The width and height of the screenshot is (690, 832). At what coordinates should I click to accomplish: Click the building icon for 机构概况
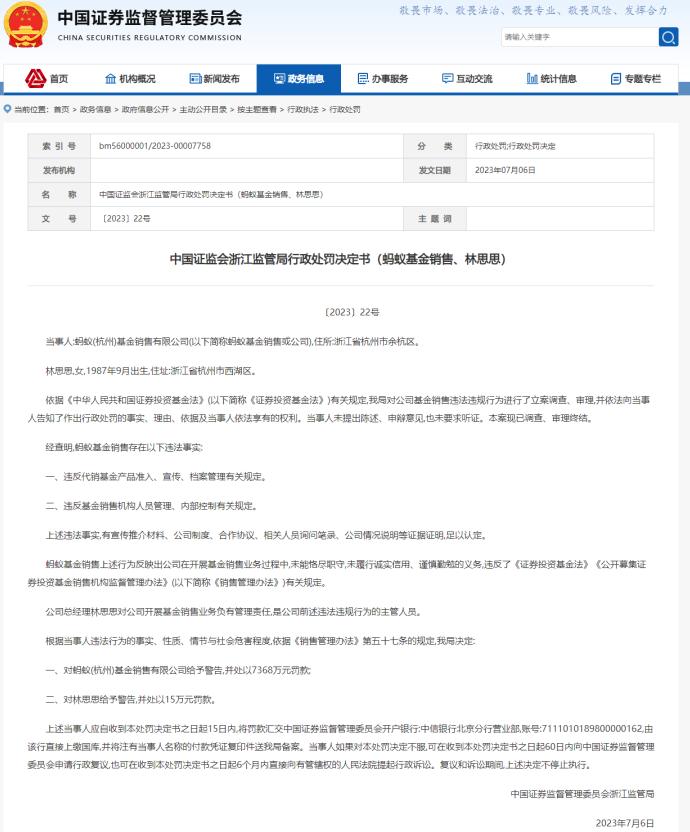[110, 79]
